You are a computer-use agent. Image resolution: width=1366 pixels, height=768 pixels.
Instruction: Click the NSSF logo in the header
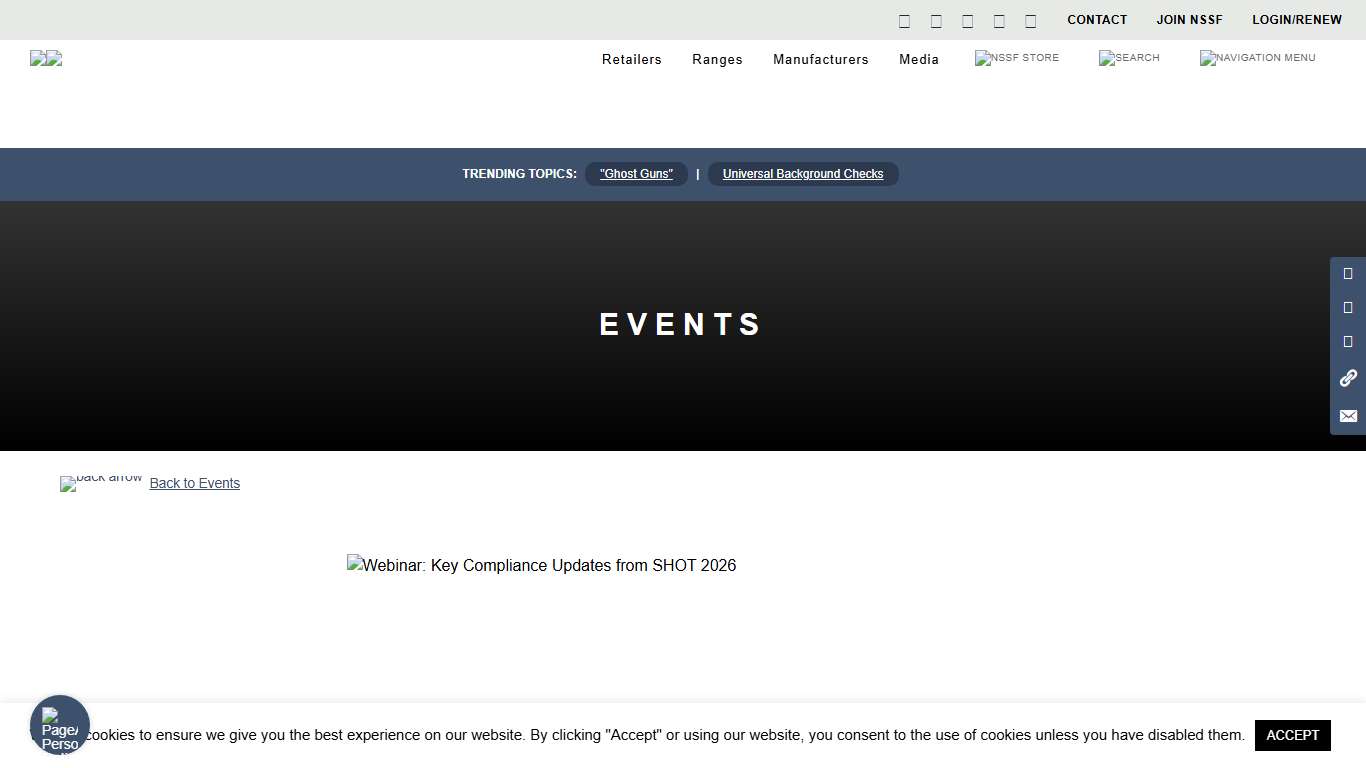[x=46, y=58]
